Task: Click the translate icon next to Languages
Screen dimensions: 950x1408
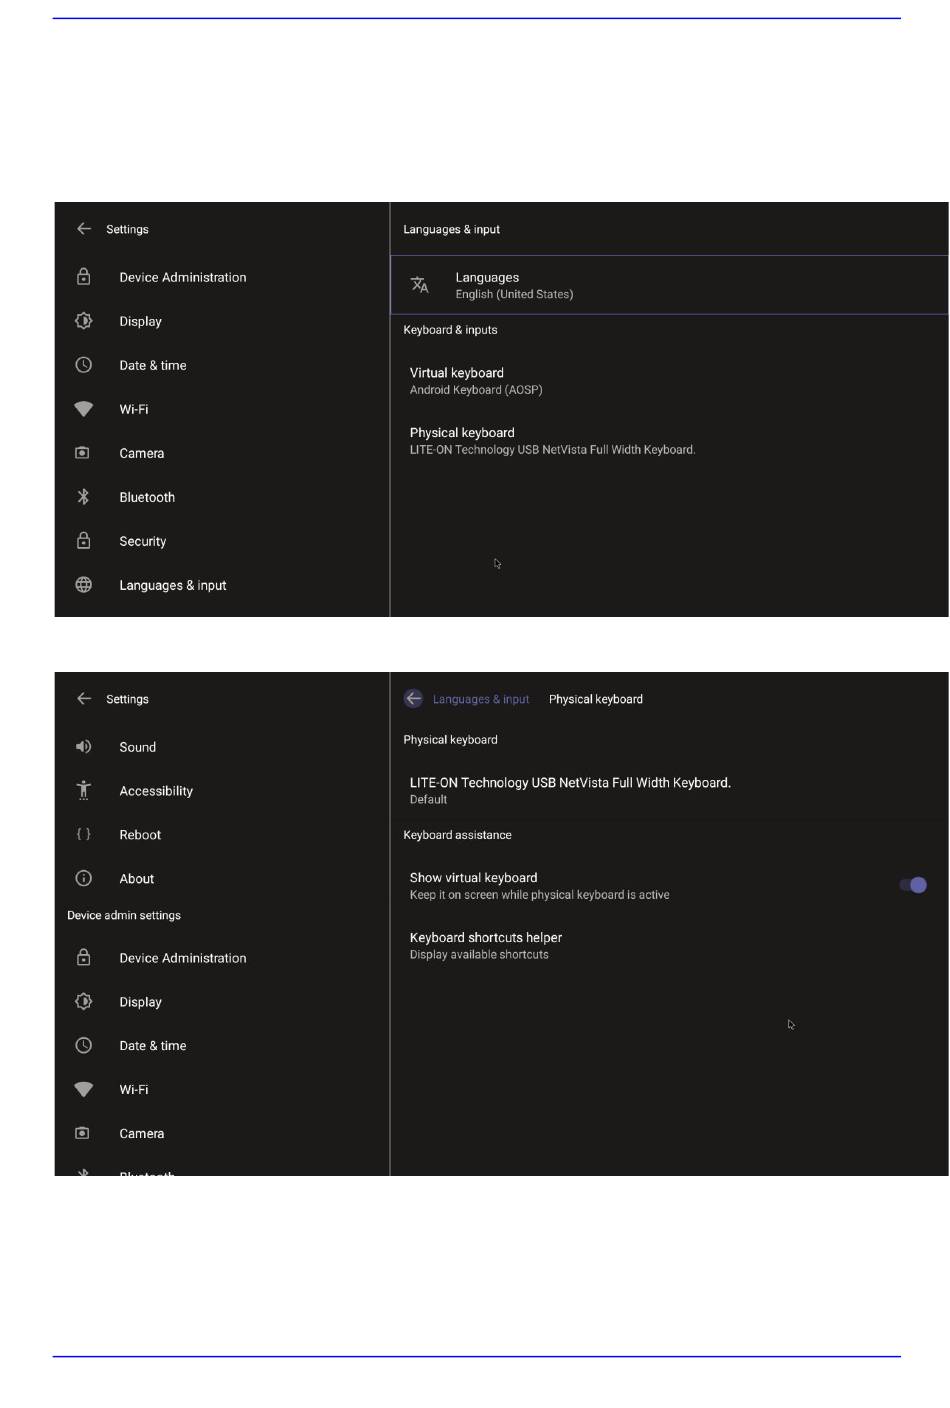Action: [420, 285]
